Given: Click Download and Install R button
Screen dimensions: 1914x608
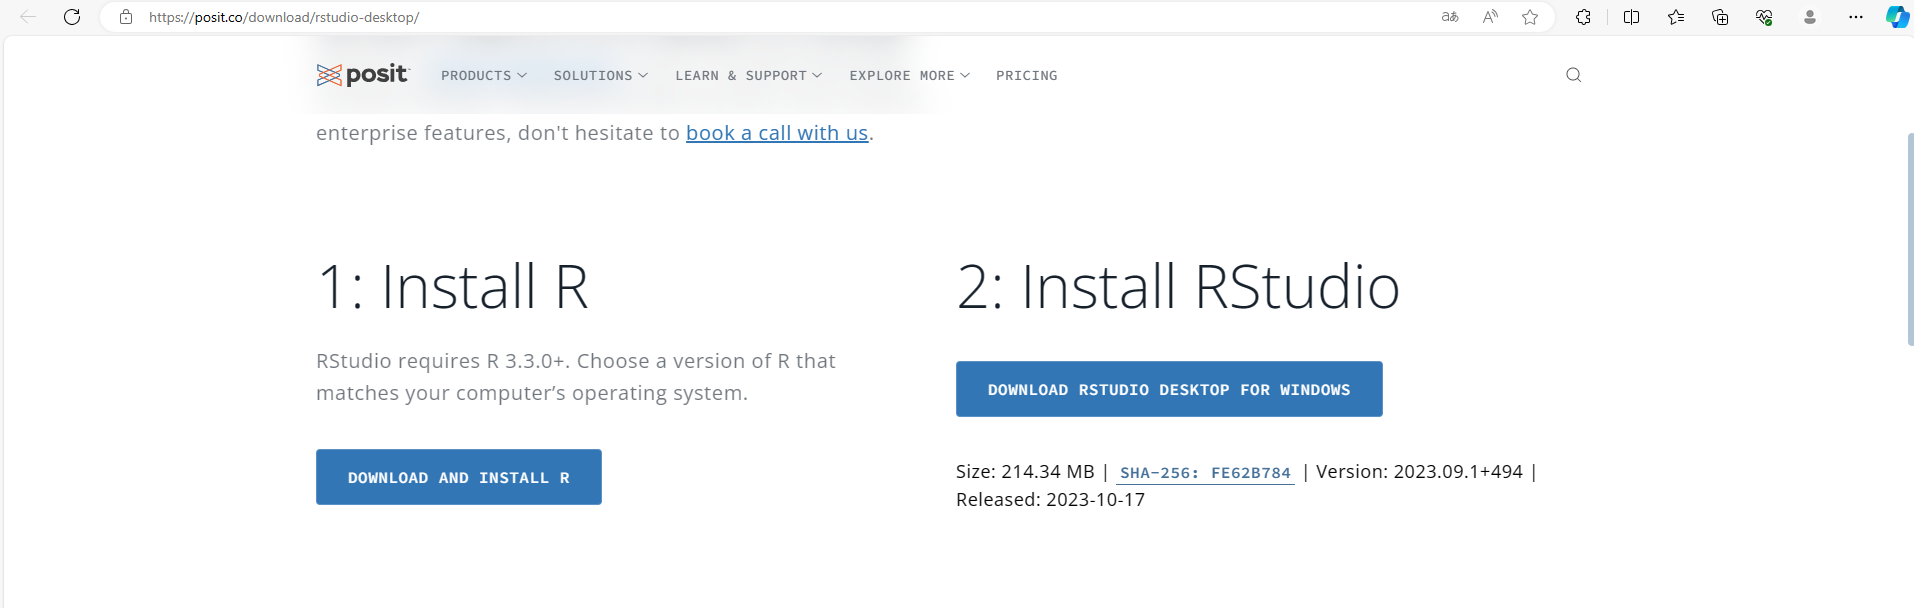Looking at the screenshot, I should pos(459,477).
